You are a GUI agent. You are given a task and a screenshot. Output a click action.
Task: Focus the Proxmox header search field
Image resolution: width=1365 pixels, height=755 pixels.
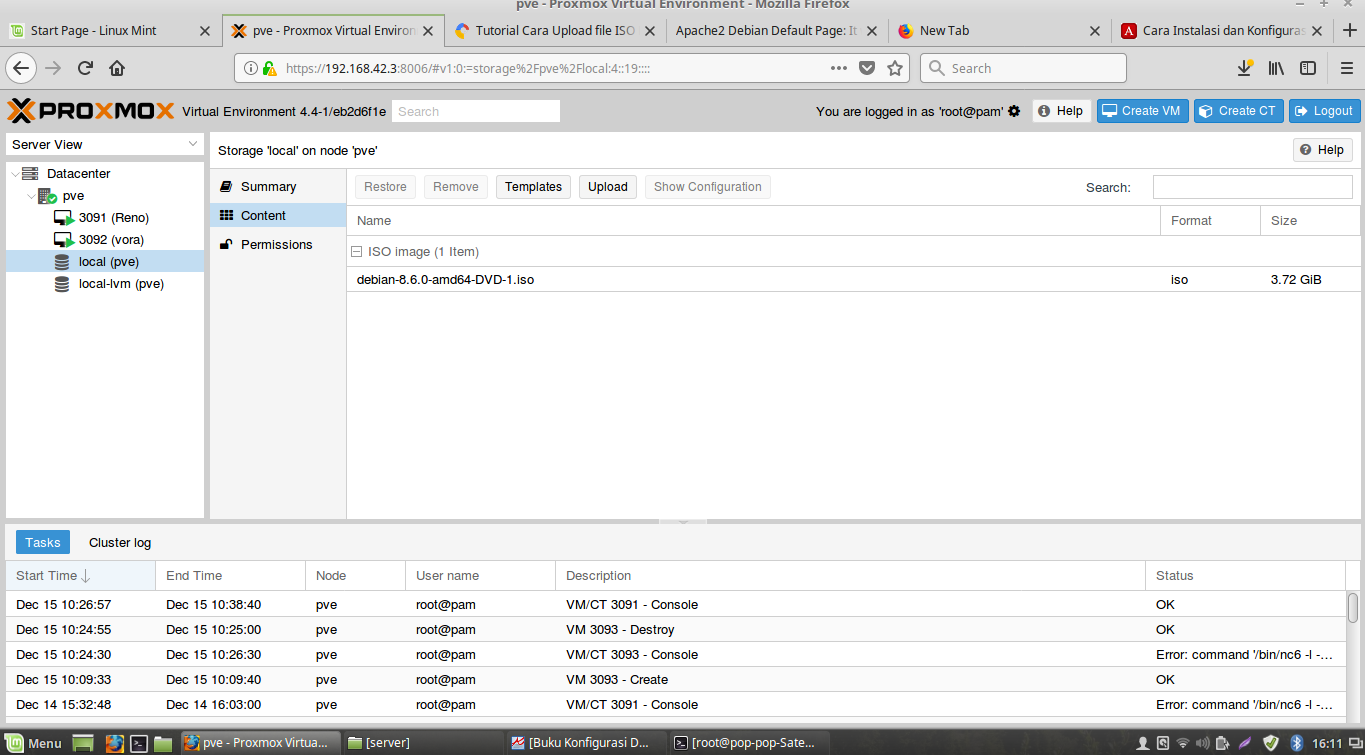[x=476, y=111]
